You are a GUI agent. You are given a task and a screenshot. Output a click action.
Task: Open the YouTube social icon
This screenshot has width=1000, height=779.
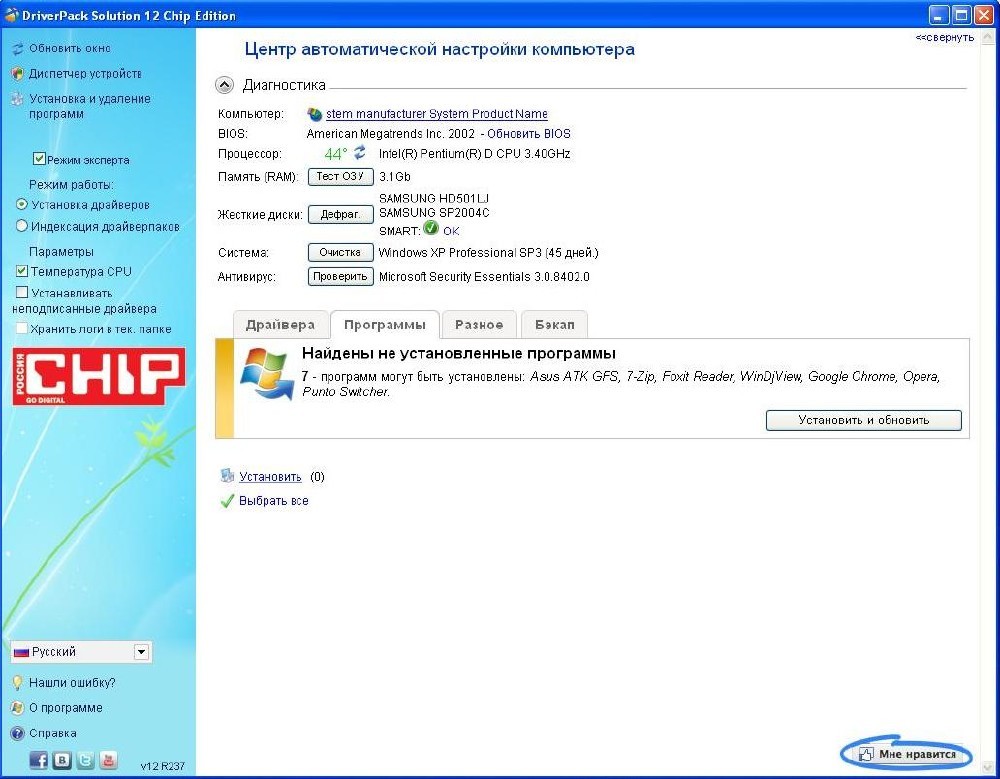pos(108,760)
